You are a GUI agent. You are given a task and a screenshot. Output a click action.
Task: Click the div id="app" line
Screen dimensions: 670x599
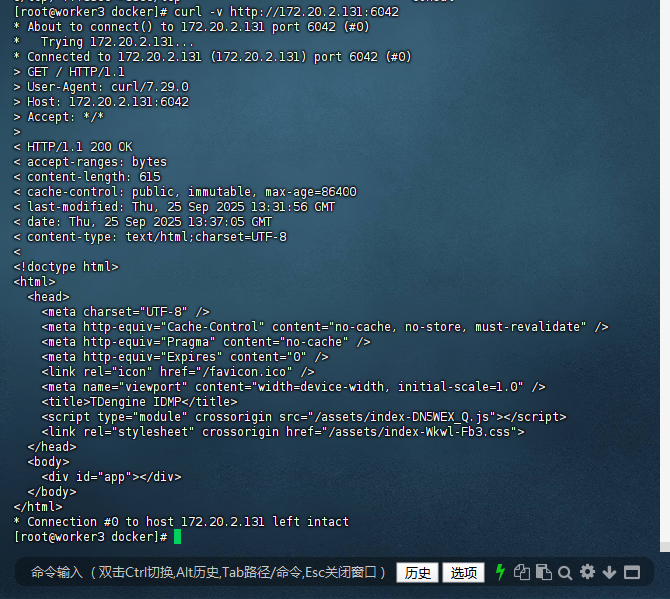coord(111,477)
